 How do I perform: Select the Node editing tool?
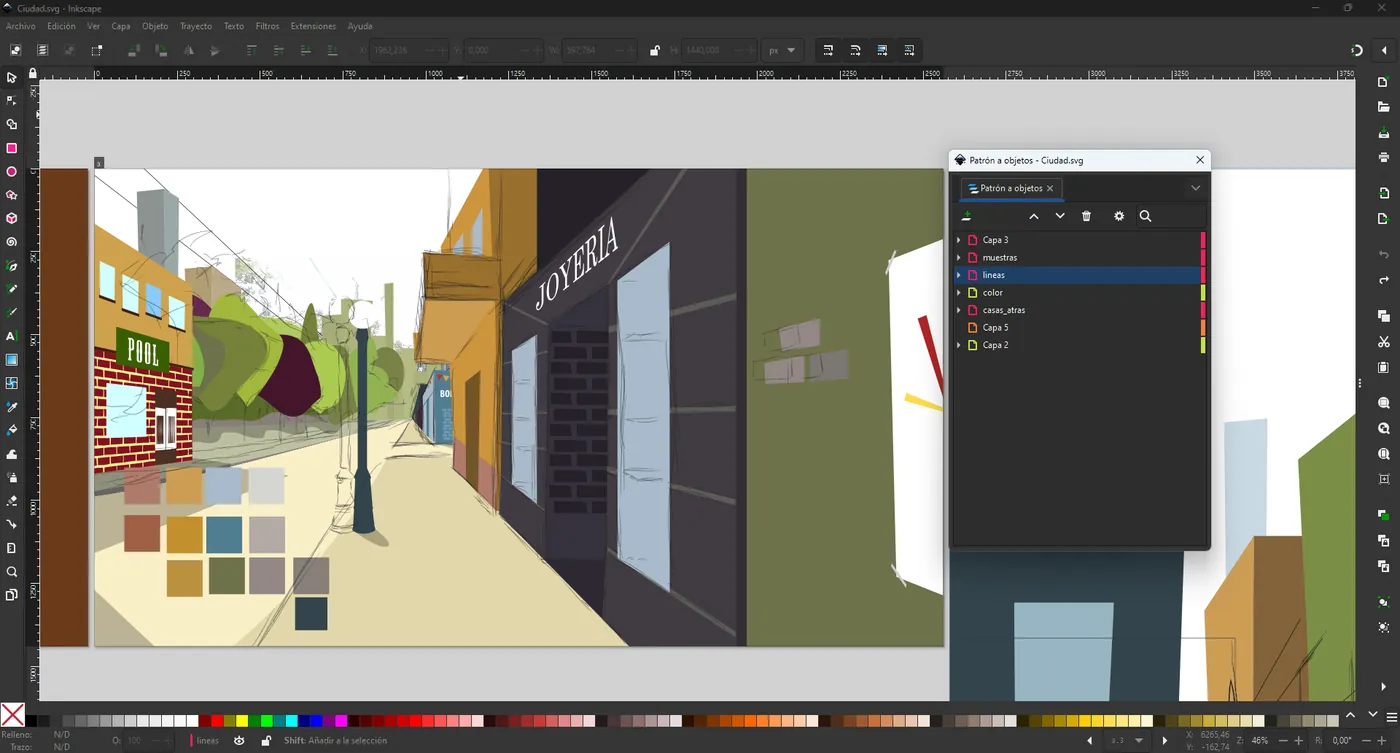pos(12,101)
